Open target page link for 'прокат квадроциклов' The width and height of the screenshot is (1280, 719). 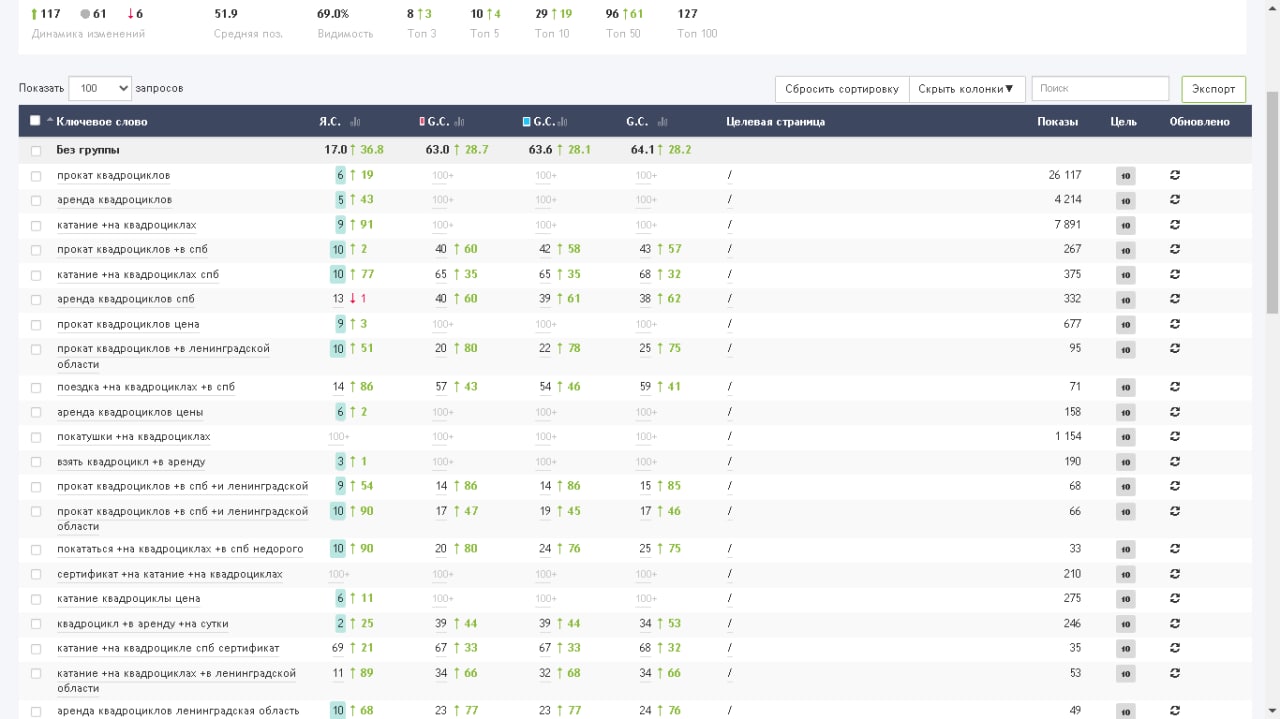pos(730,176)
